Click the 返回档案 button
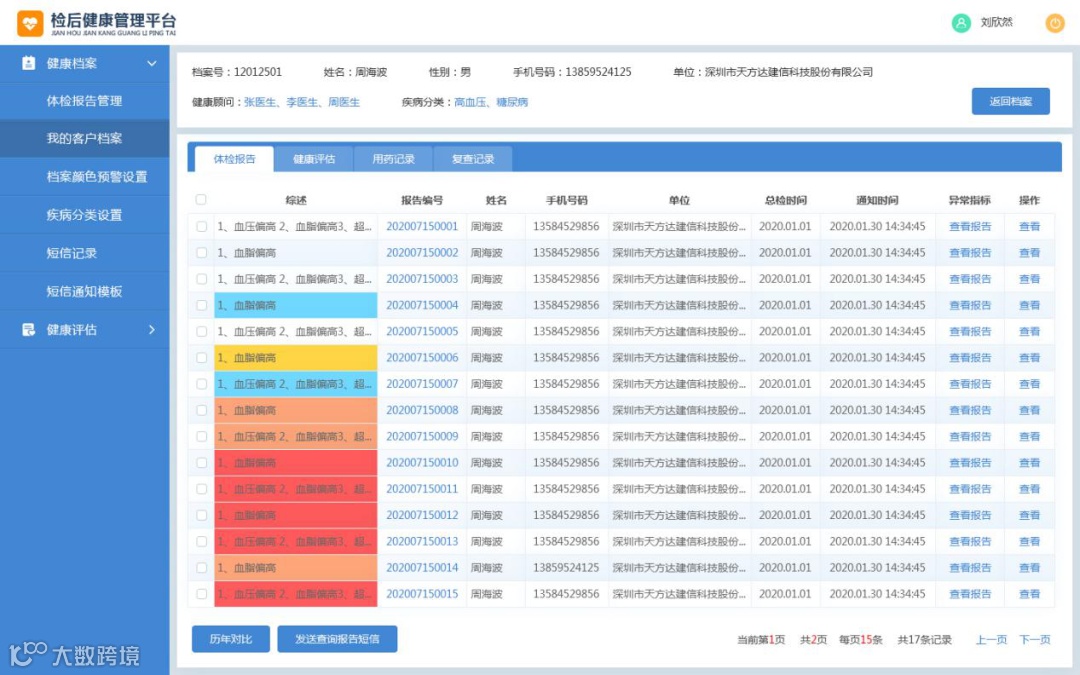This screenshot has height=675, width=1080. pos(1010,101)
